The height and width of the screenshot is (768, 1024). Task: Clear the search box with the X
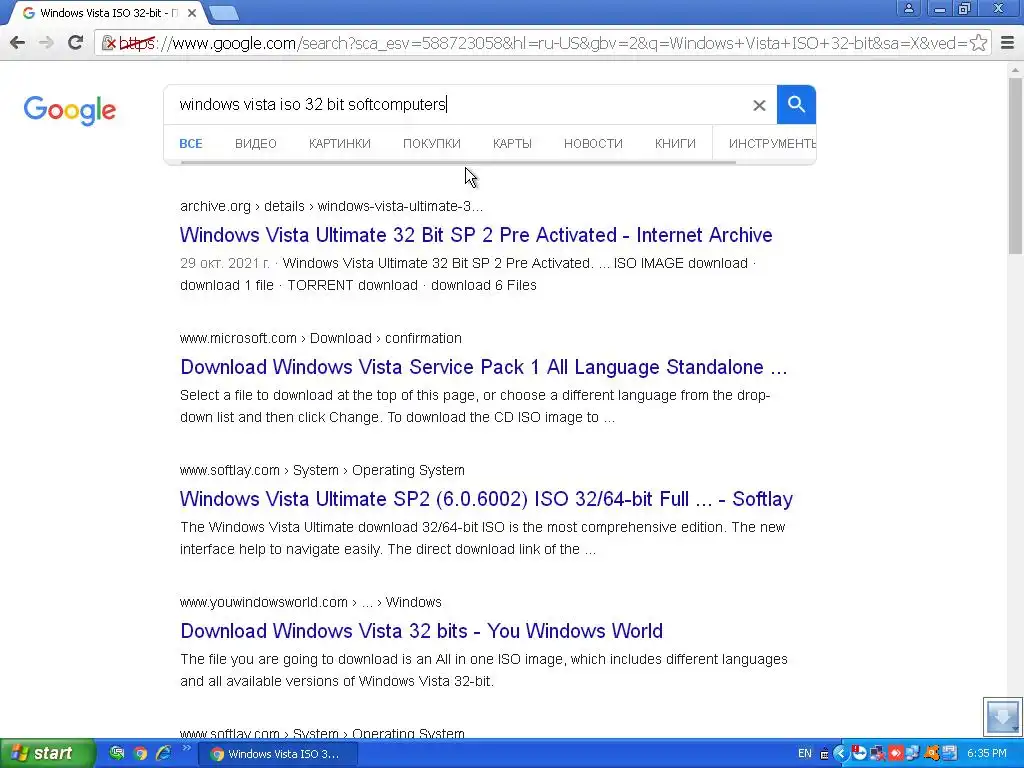click(x=759, y=105)
